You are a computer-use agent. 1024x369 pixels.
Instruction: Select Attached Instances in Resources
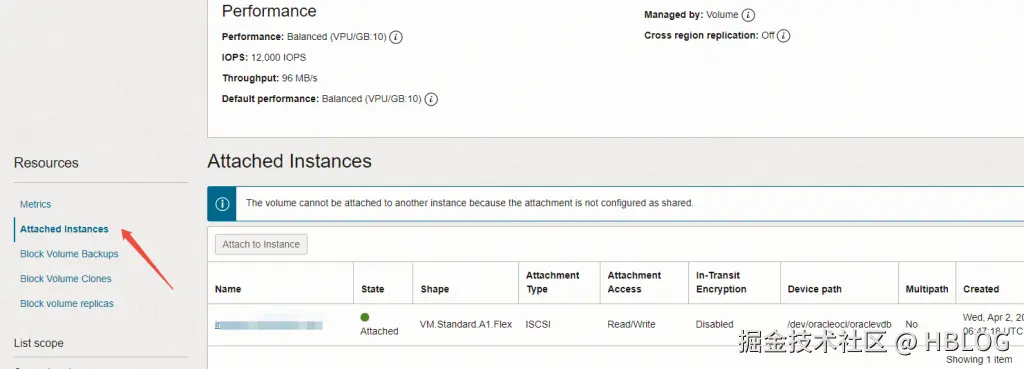coord(64,229)
